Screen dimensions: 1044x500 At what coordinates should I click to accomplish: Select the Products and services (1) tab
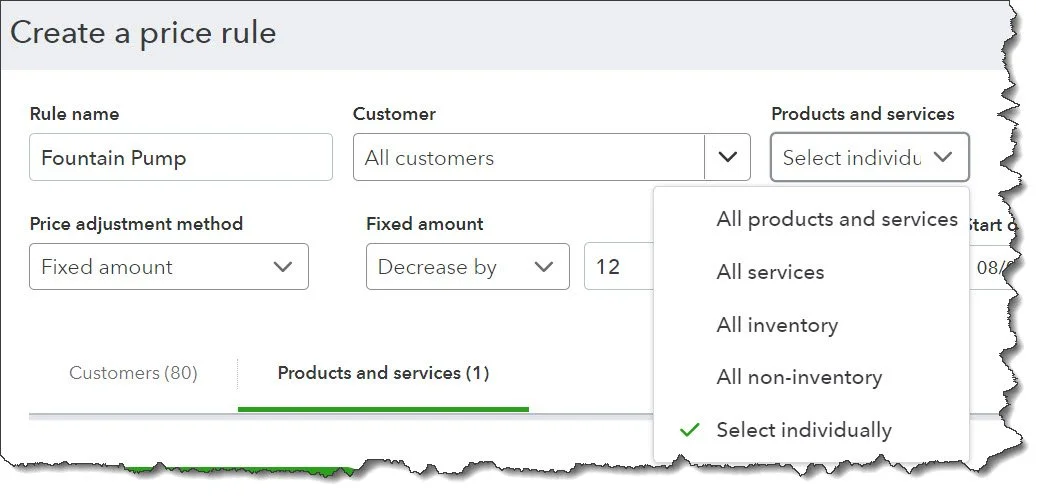click(383, 373)
